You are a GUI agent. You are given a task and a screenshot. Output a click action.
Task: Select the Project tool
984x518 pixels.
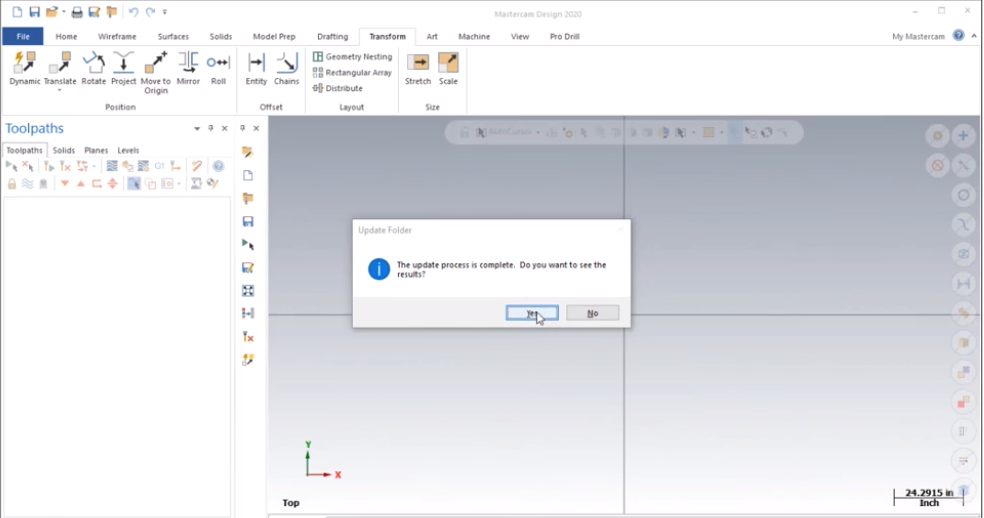(x=124, y=68)
